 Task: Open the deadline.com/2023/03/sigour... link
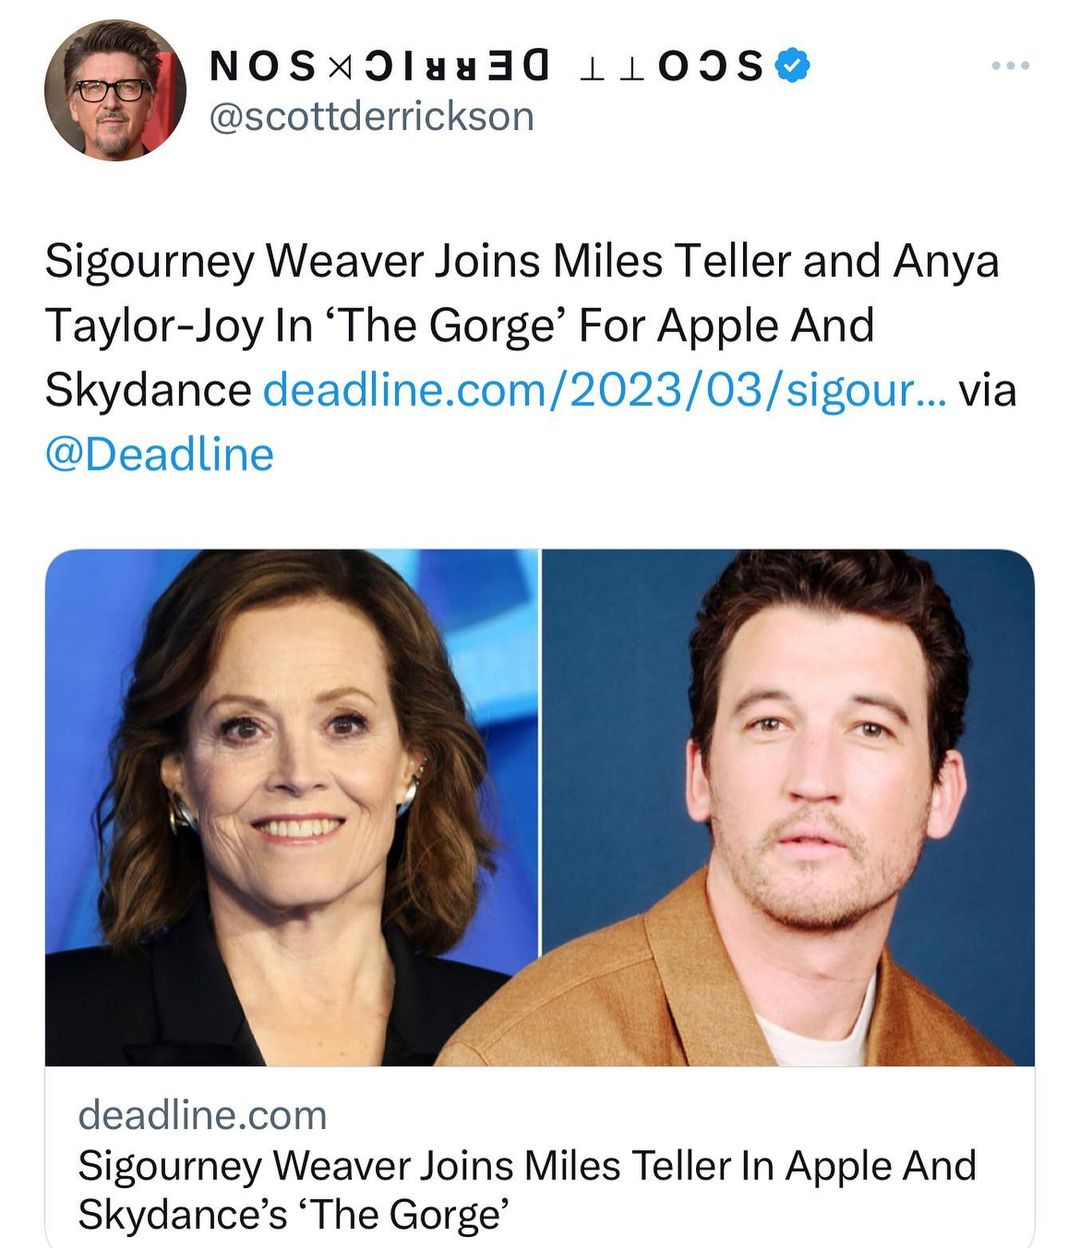[x=604, y=390]
